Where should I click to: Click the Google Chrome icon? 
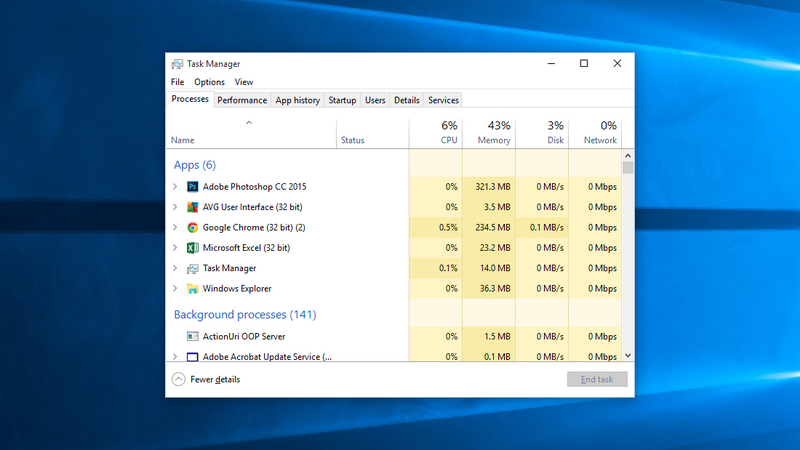click(x=192, y=228)
